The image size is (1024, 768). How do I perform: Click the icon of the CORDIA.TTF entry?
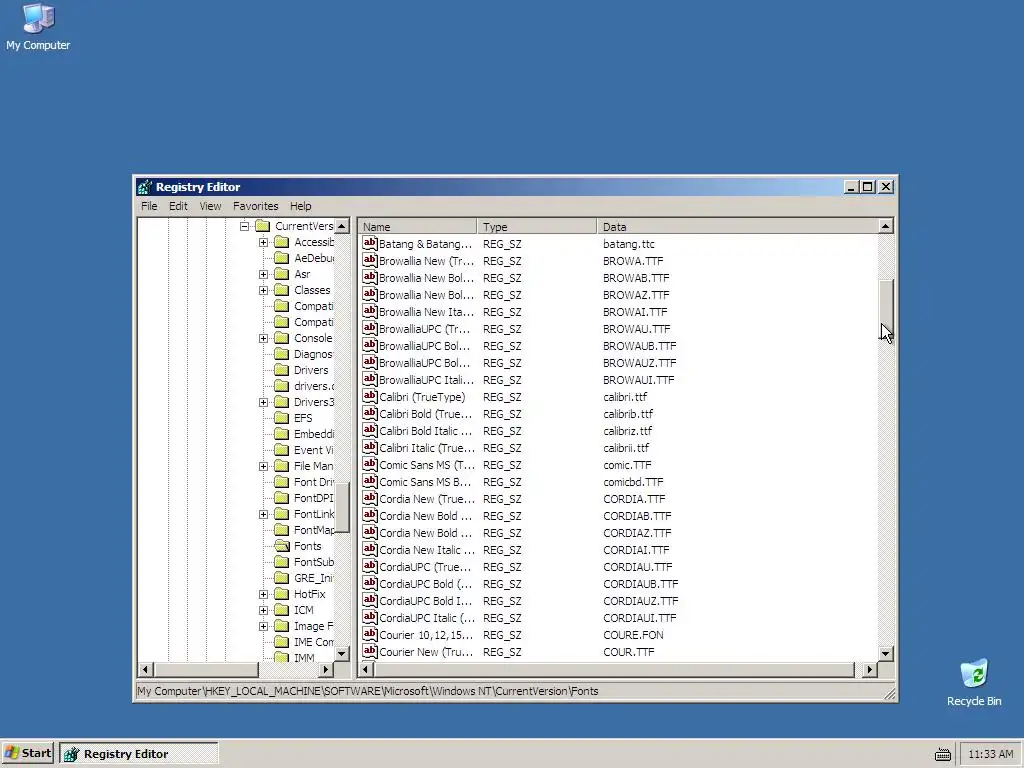click(x=370, y=498)
